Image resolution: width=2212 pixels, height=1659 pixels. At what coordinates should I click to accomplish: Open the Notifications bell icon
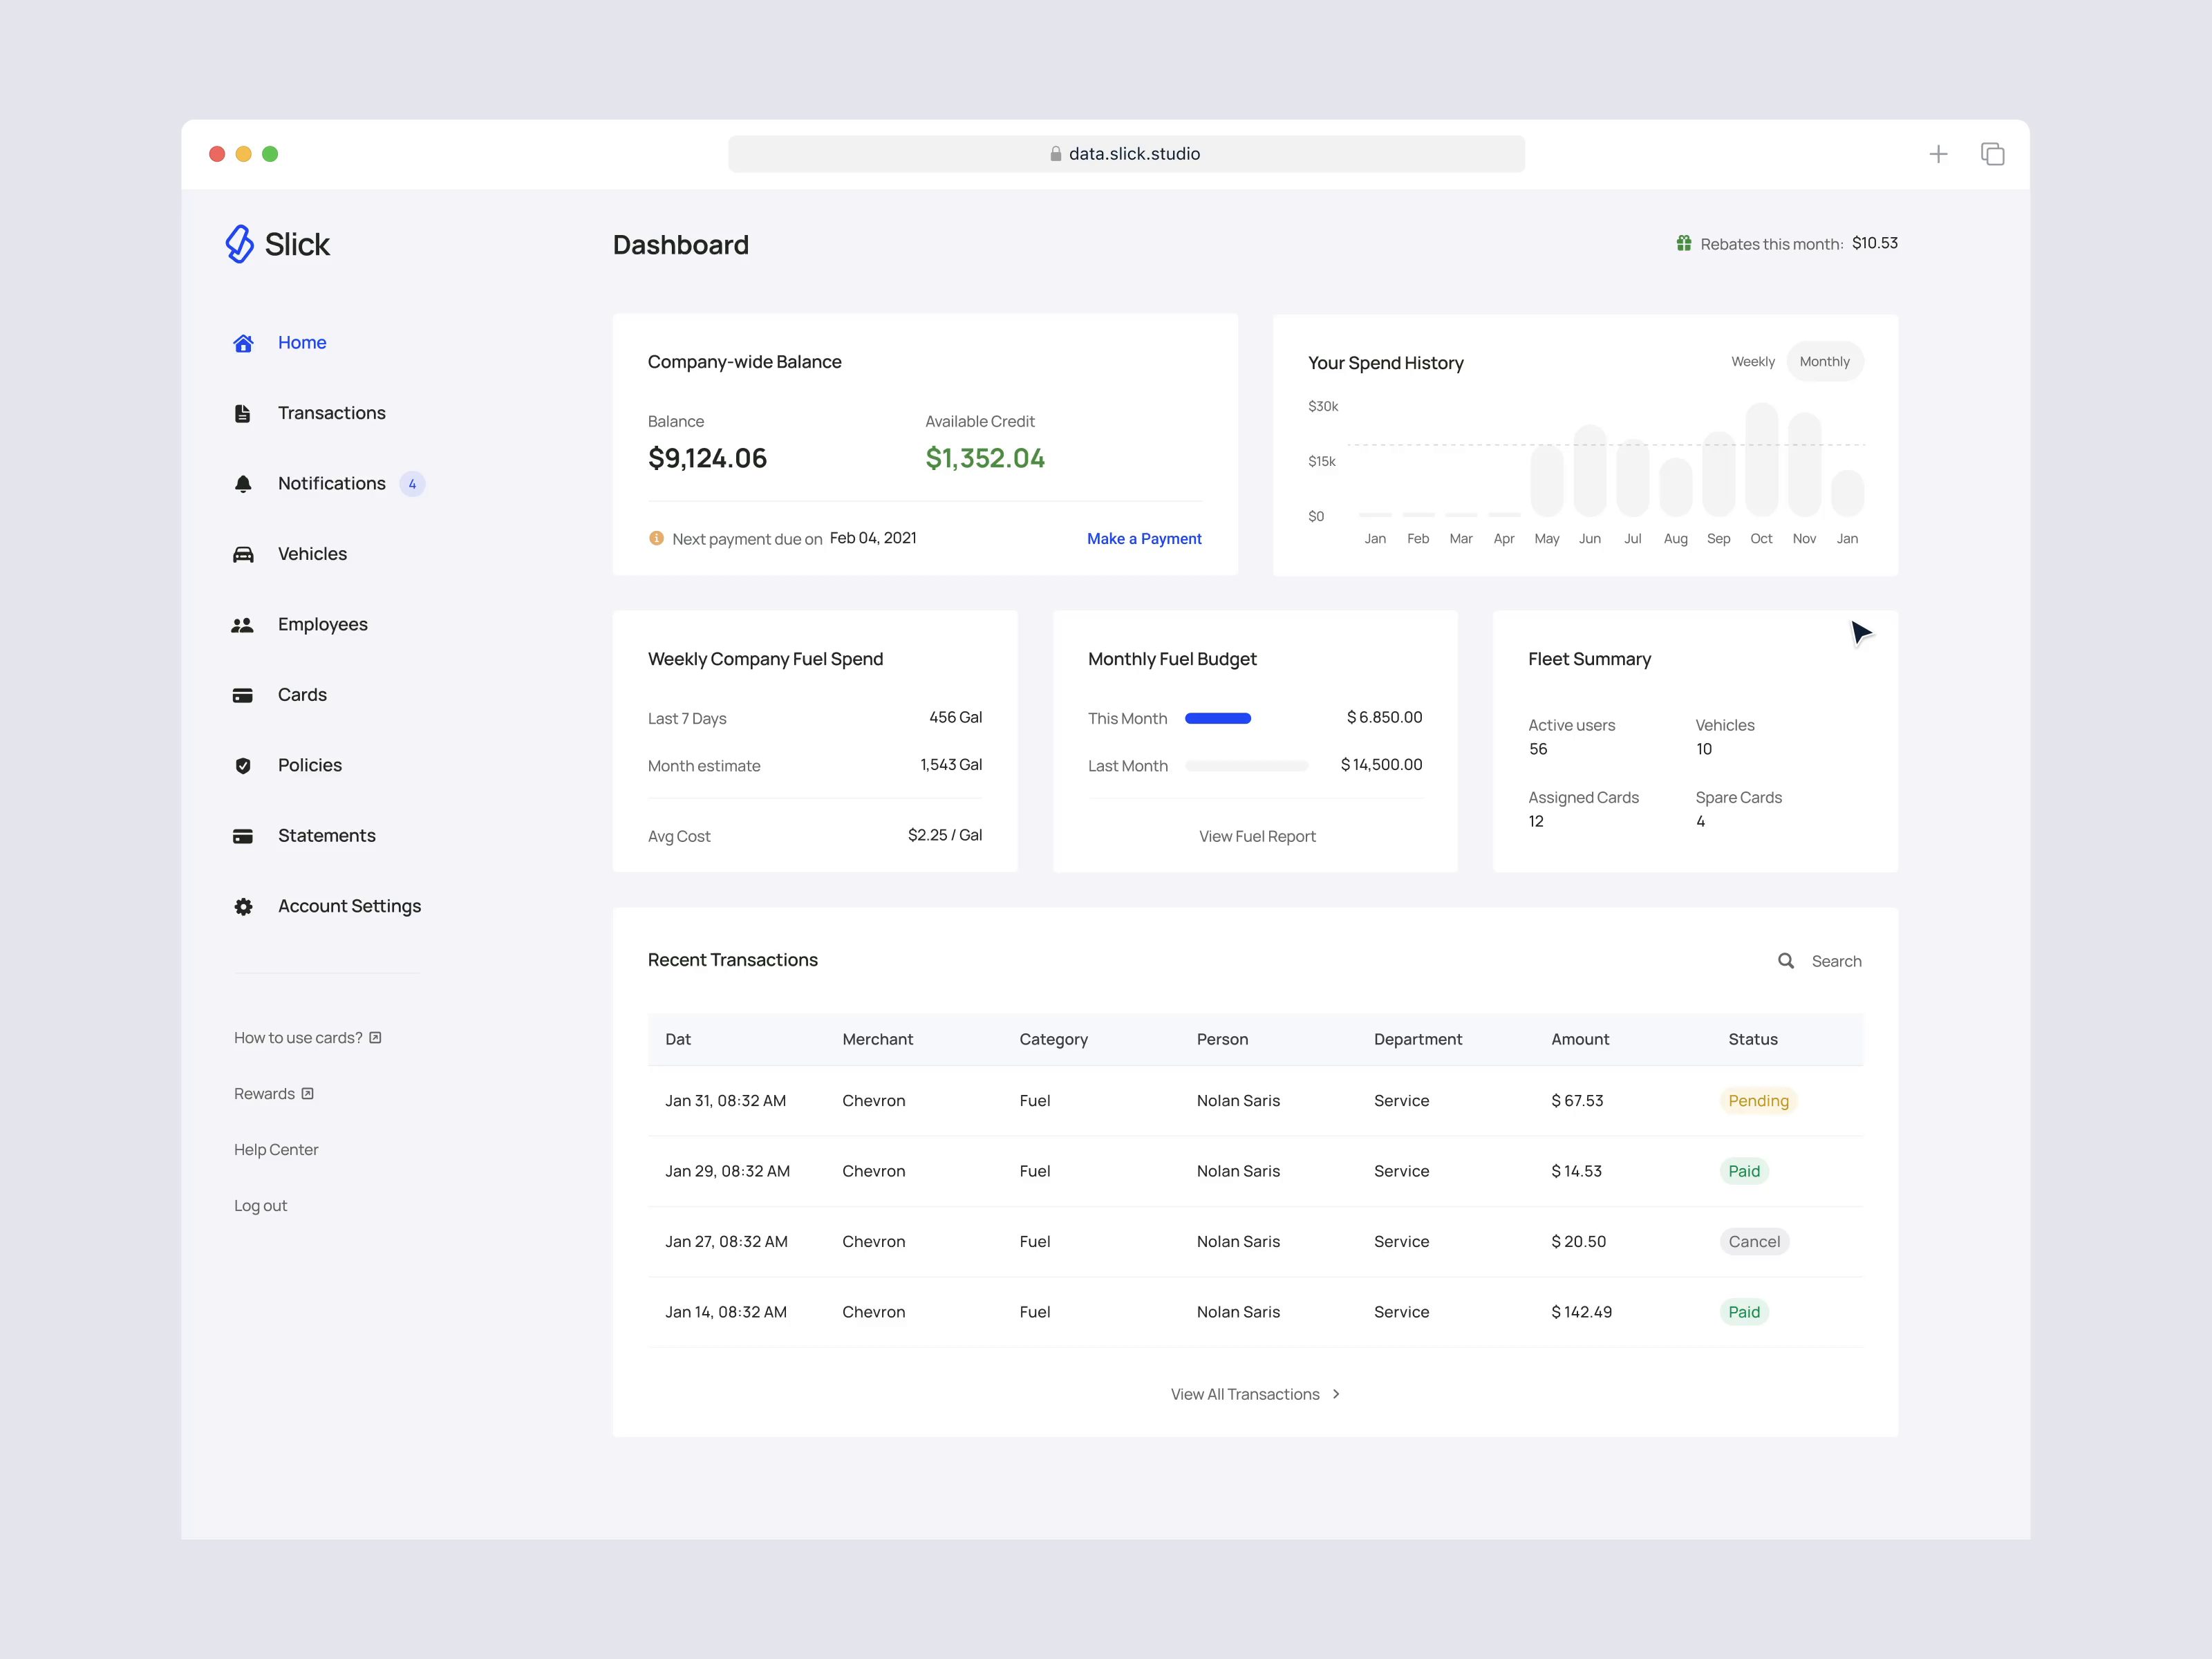[243, 483]
